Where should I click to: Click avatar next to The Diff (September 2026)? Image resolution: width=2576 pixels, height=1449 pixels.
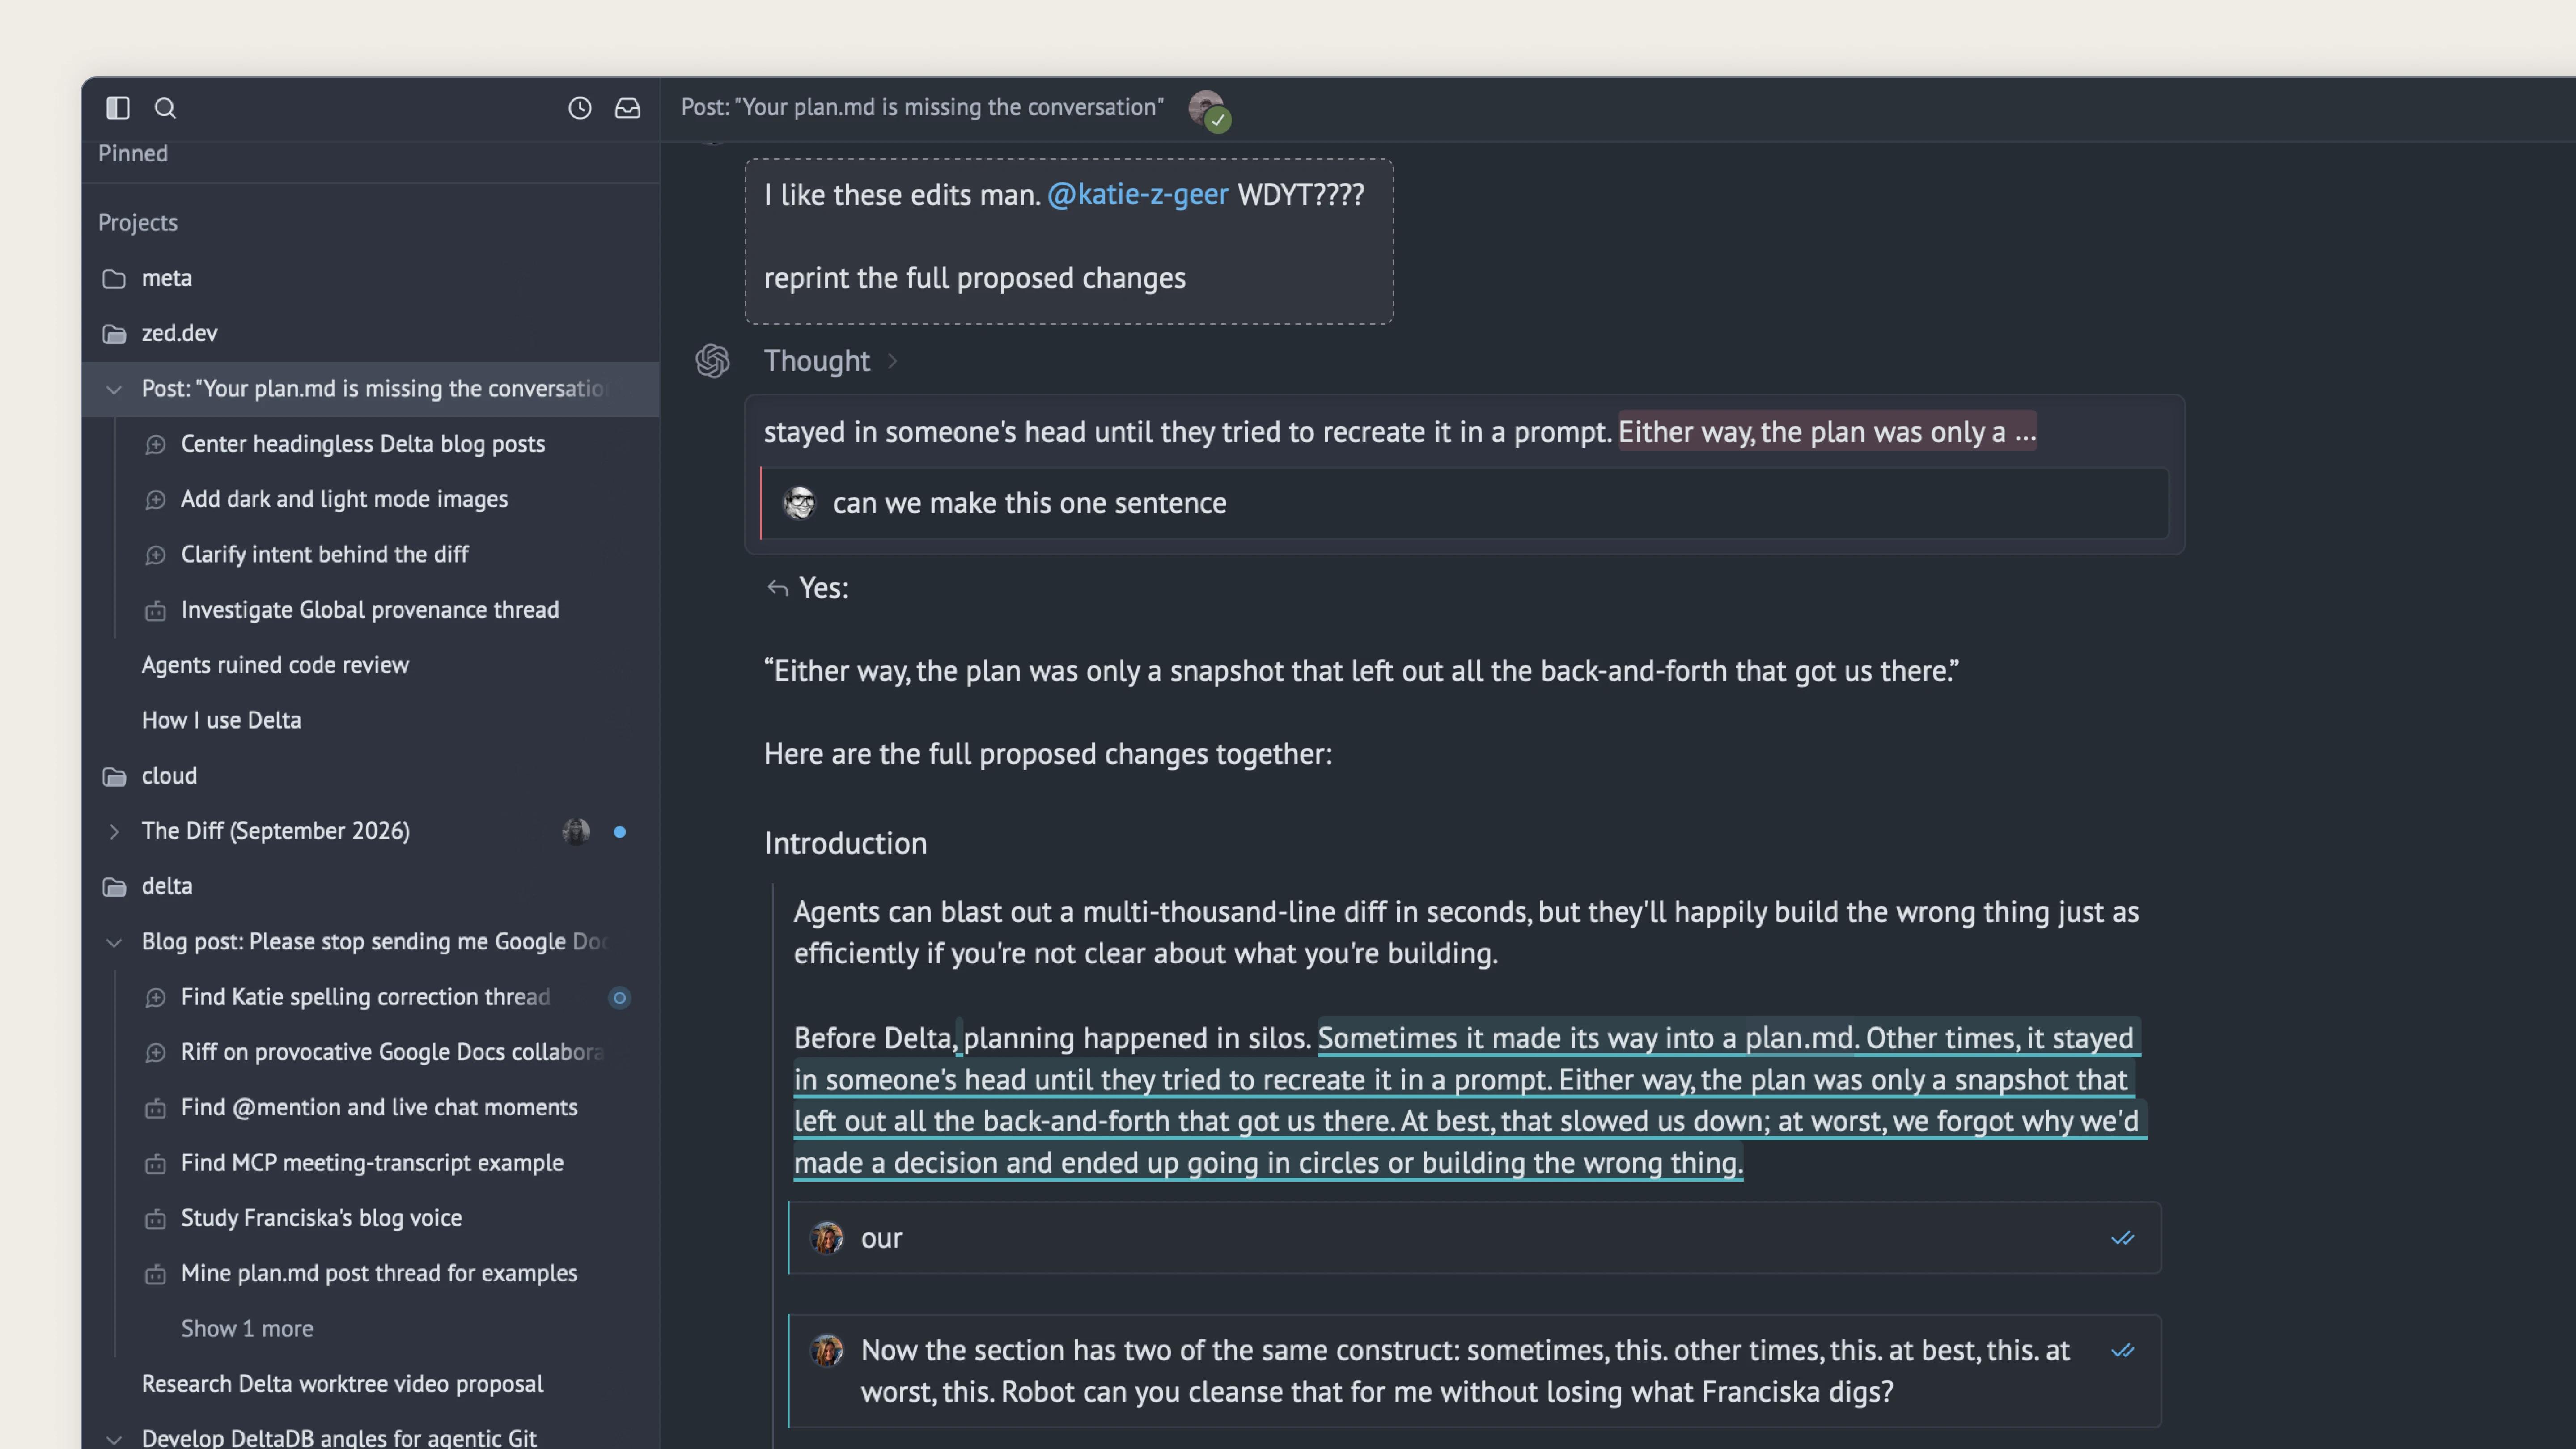576,831
